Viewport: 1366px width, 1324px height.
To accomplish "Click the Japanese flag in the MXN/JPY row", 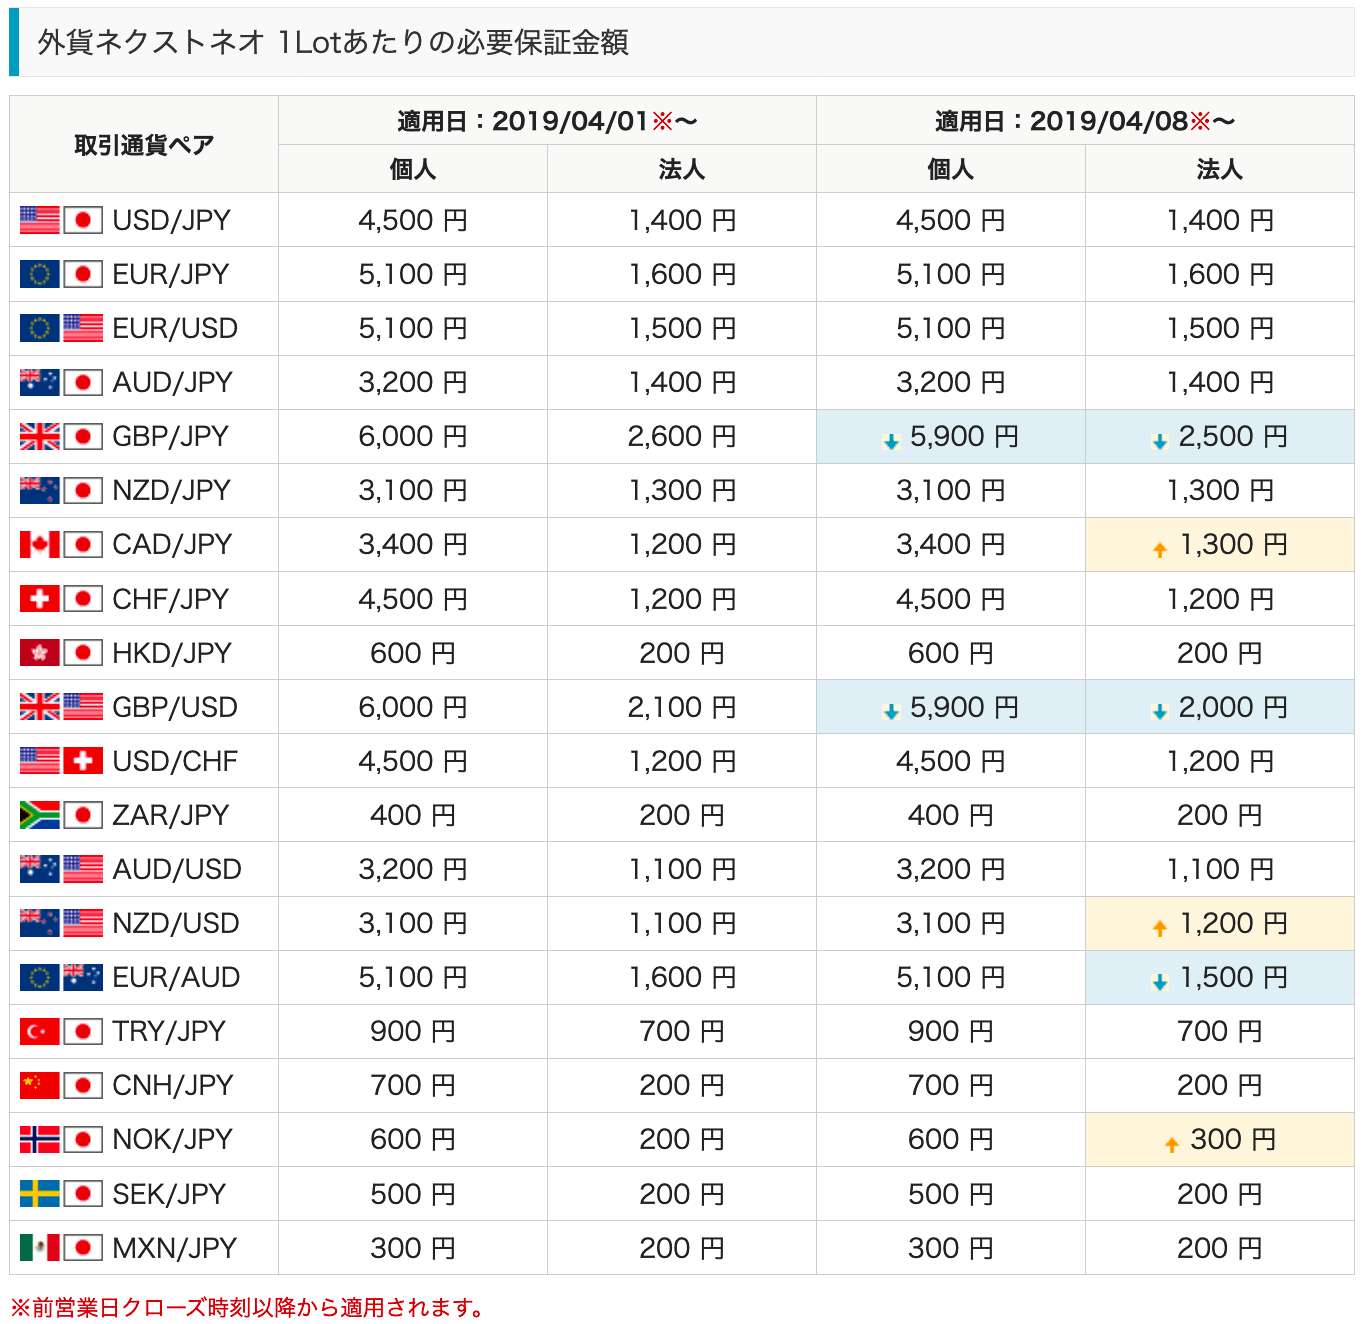I will (83, 1248).
